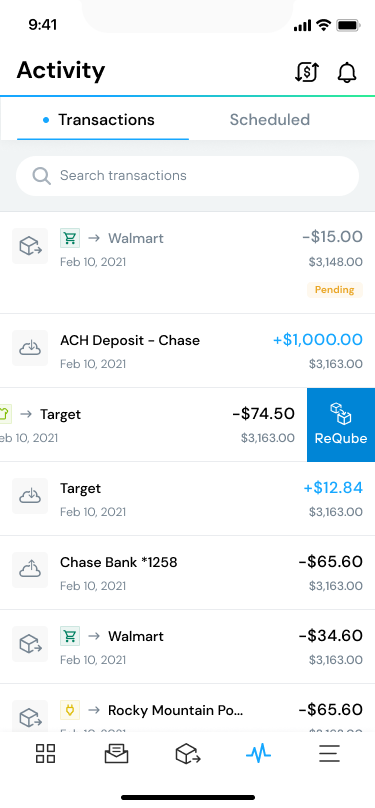Tap the Pending status badge
Screen dimensions: 375x808
335,290
